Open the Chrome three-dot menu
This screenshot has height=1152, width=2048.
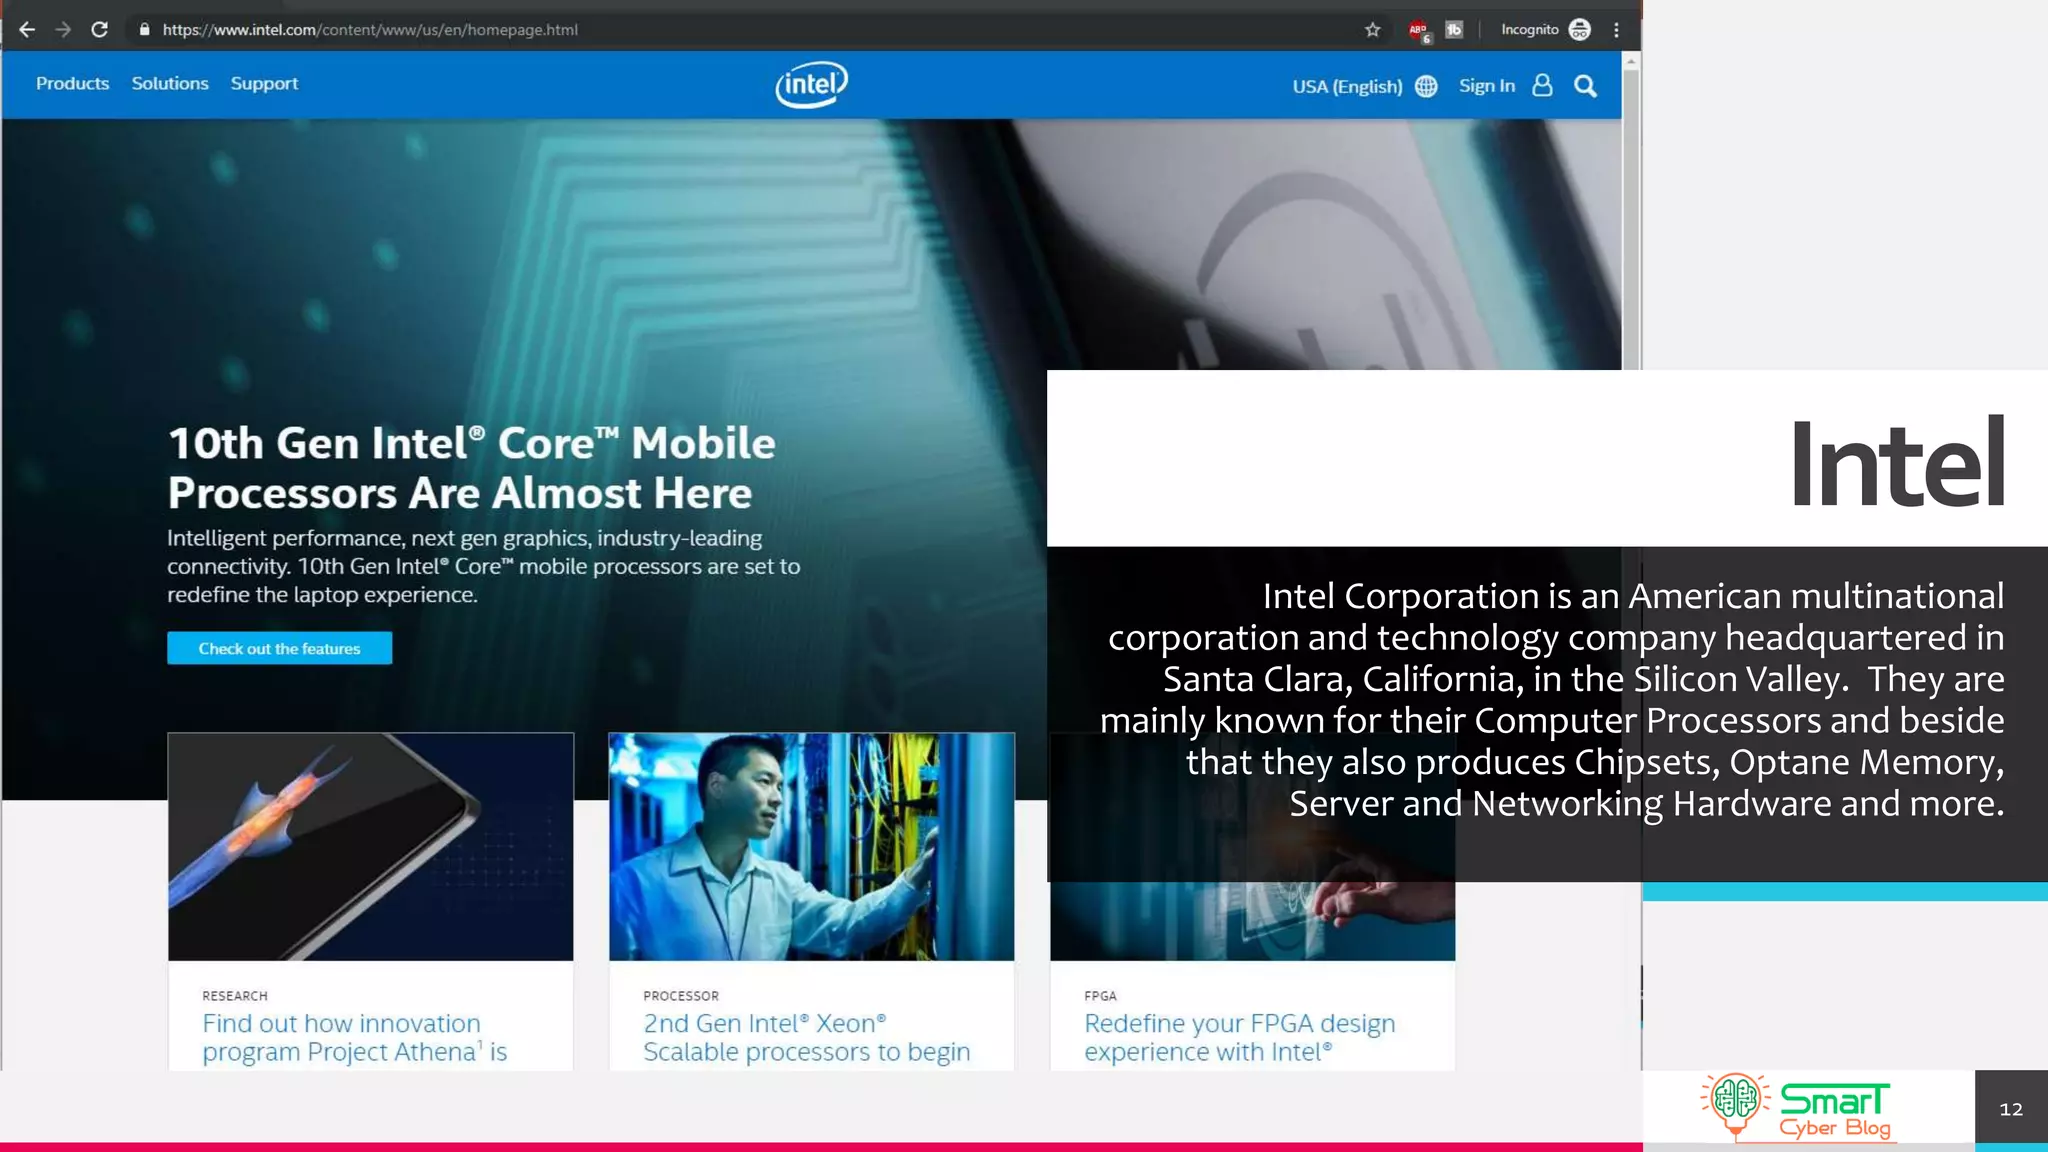coord(1616,30)
